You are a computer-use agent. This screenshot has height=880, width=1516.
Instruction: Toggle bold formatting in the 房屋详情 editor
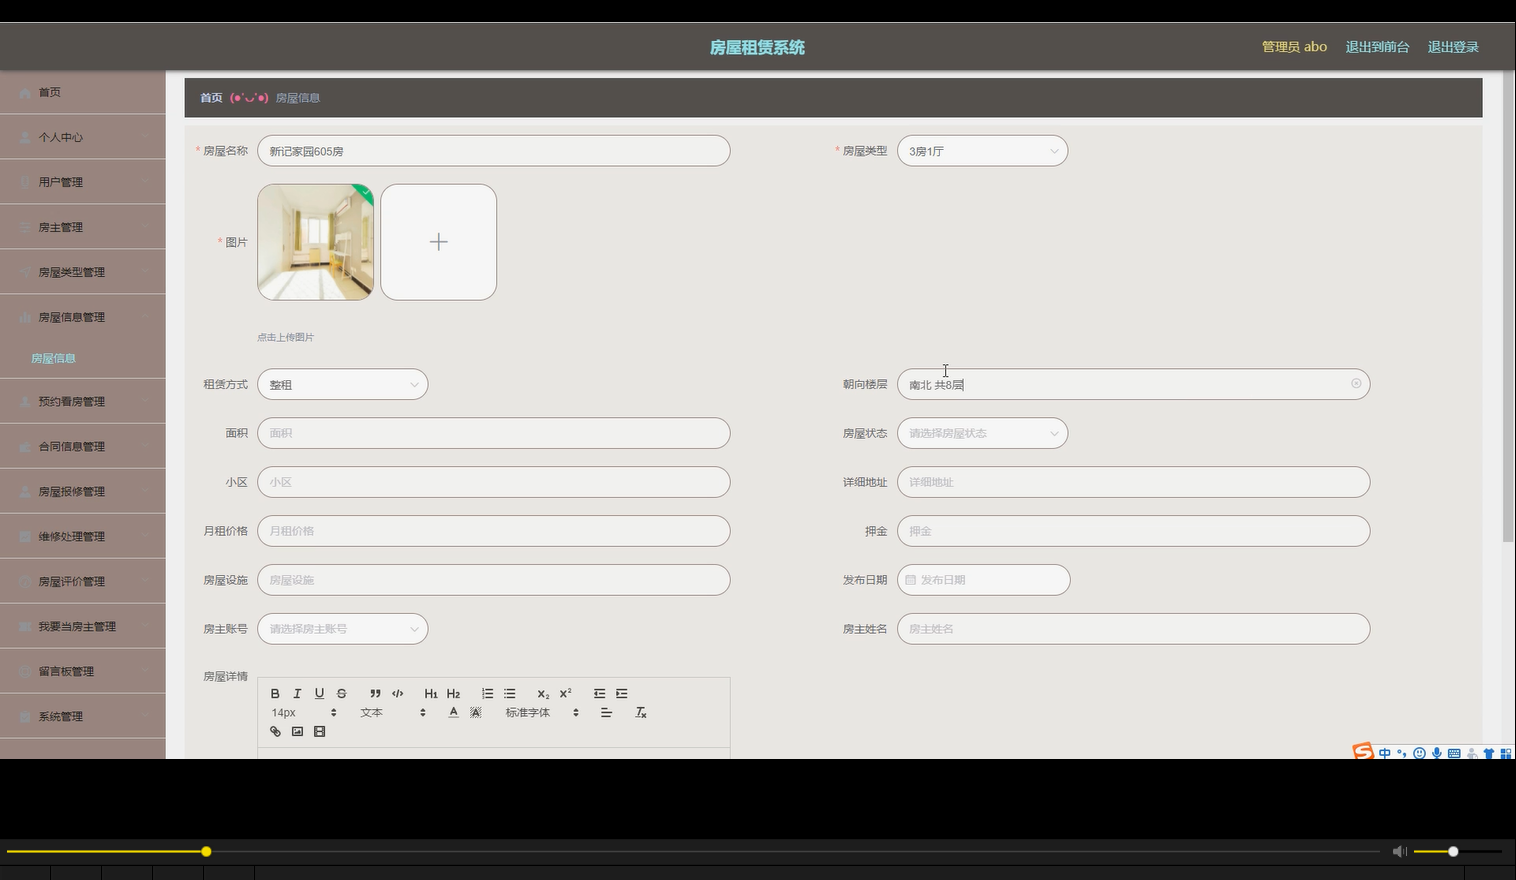(275, 693)
